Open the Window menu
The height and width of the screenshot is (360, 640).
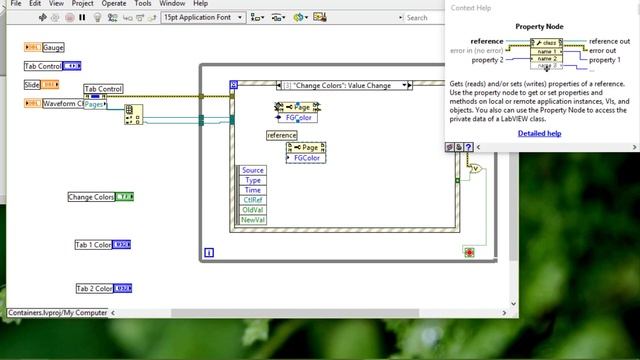tap(172, 4)
